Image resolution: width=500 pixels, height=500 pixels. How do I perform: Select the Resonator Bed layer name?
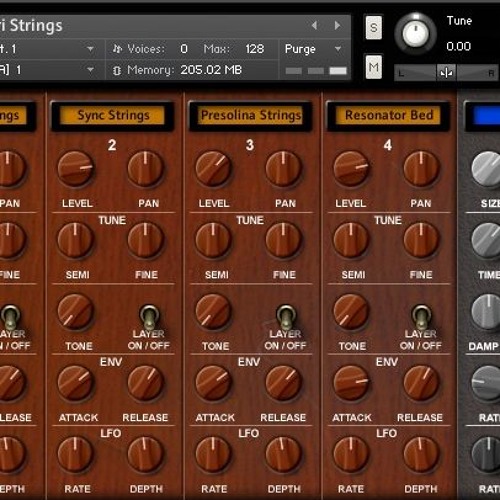coord(389,115)
